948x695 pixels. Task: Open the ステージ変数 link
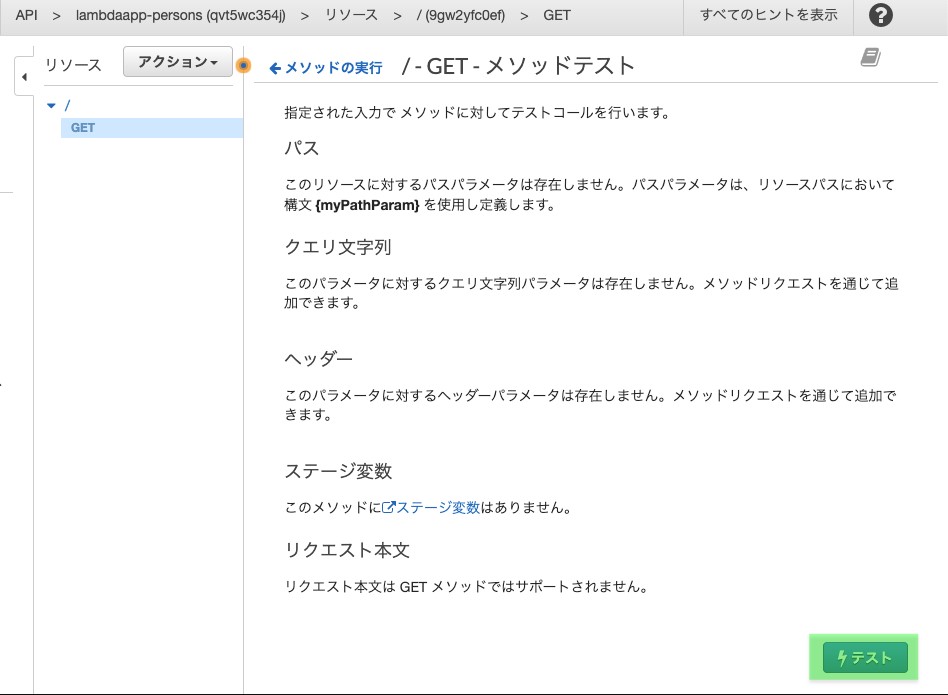pos(437,508)
